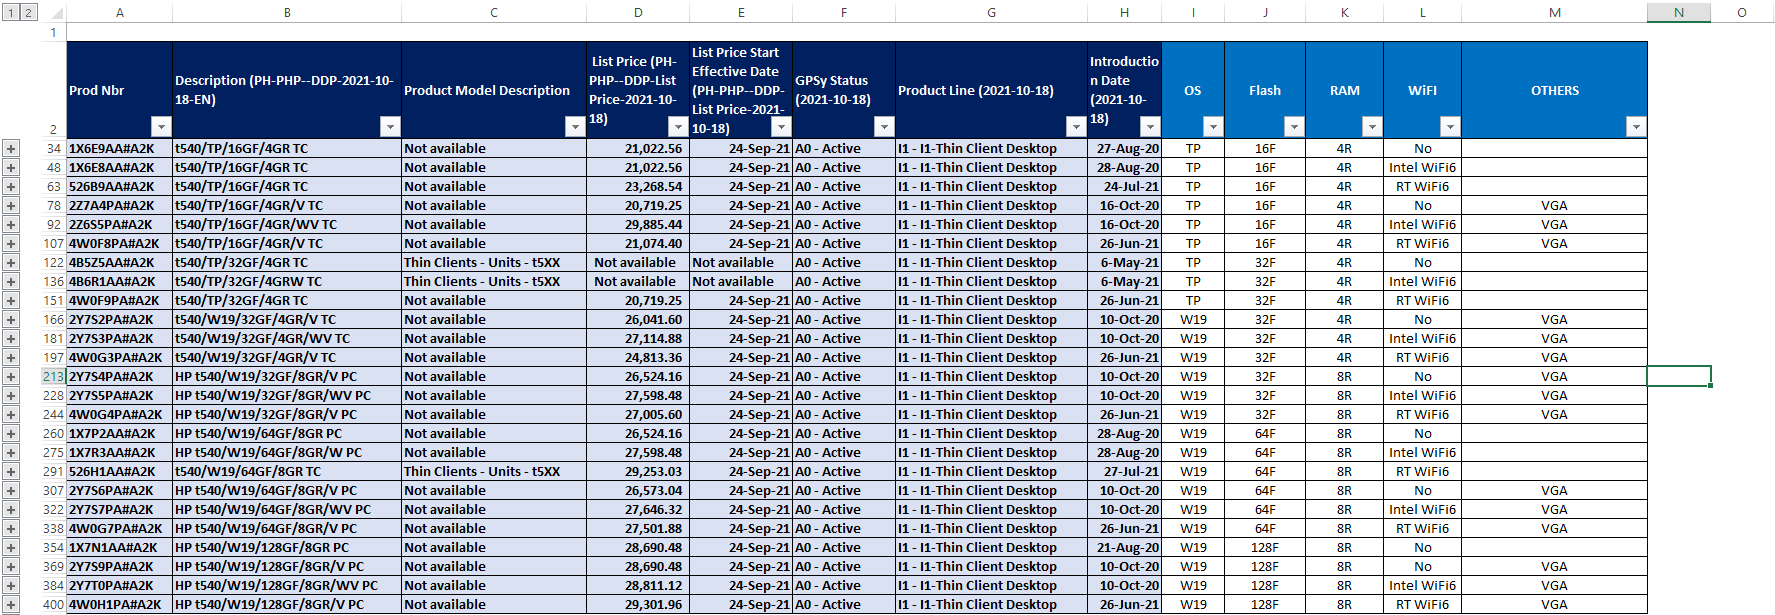
Task: Expand the group at row 34
Action: coord(11,149)
